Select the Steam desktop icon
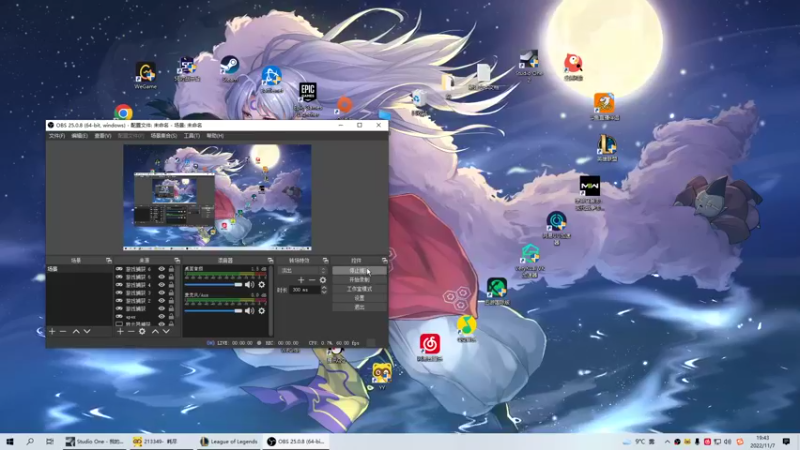This screenshot has height=450, width=800. 230,69
